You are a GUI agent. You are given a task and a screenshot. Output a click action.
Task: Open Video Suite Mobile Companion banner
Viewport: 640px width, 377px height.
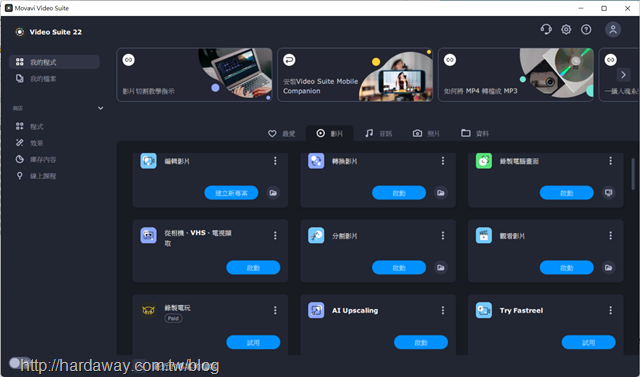coord(355,75)
